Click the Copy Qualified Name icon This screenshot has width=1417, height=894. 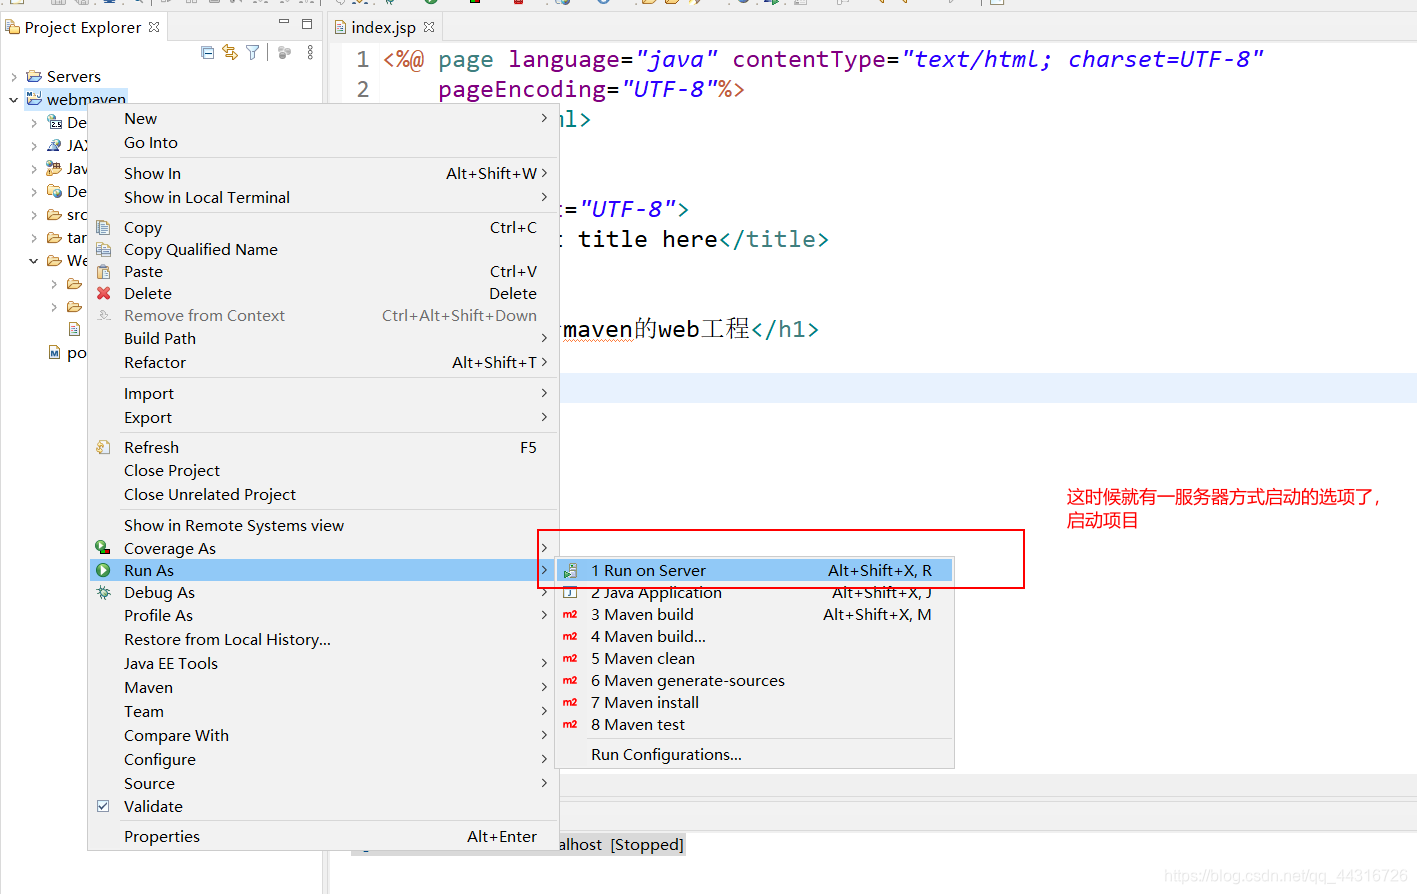pyautogui.click(x=103, y=249)
